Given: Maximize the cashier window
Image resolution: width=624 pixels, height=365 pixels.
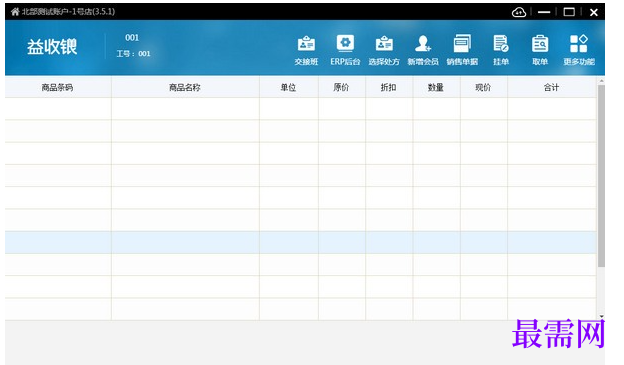Looking at the screenshot, I should tap(569, 12).
